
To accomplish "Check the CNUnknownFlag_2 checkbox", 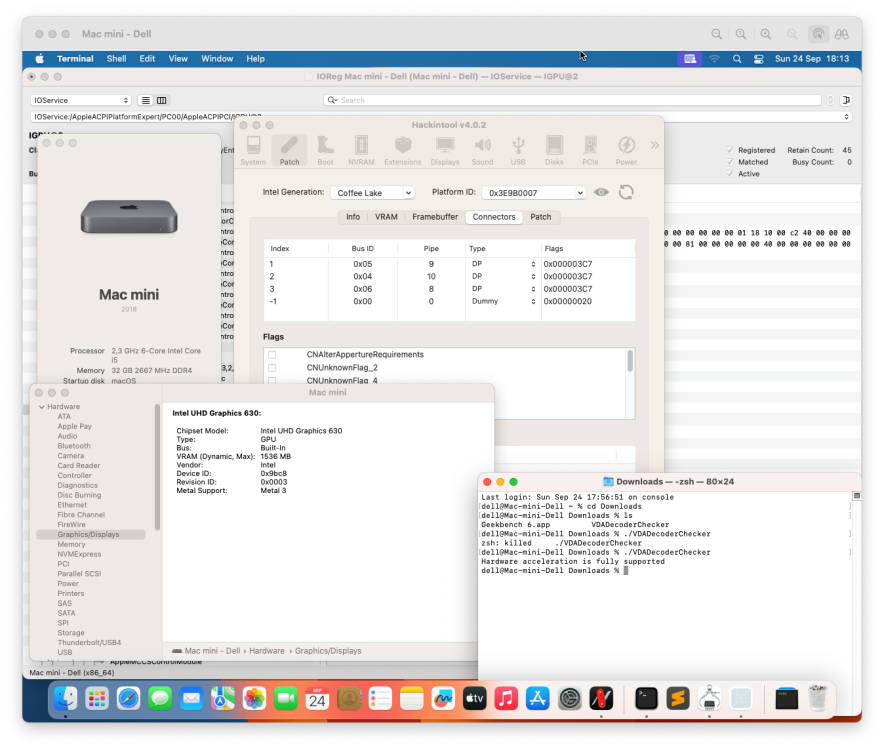I will (272, 368).
